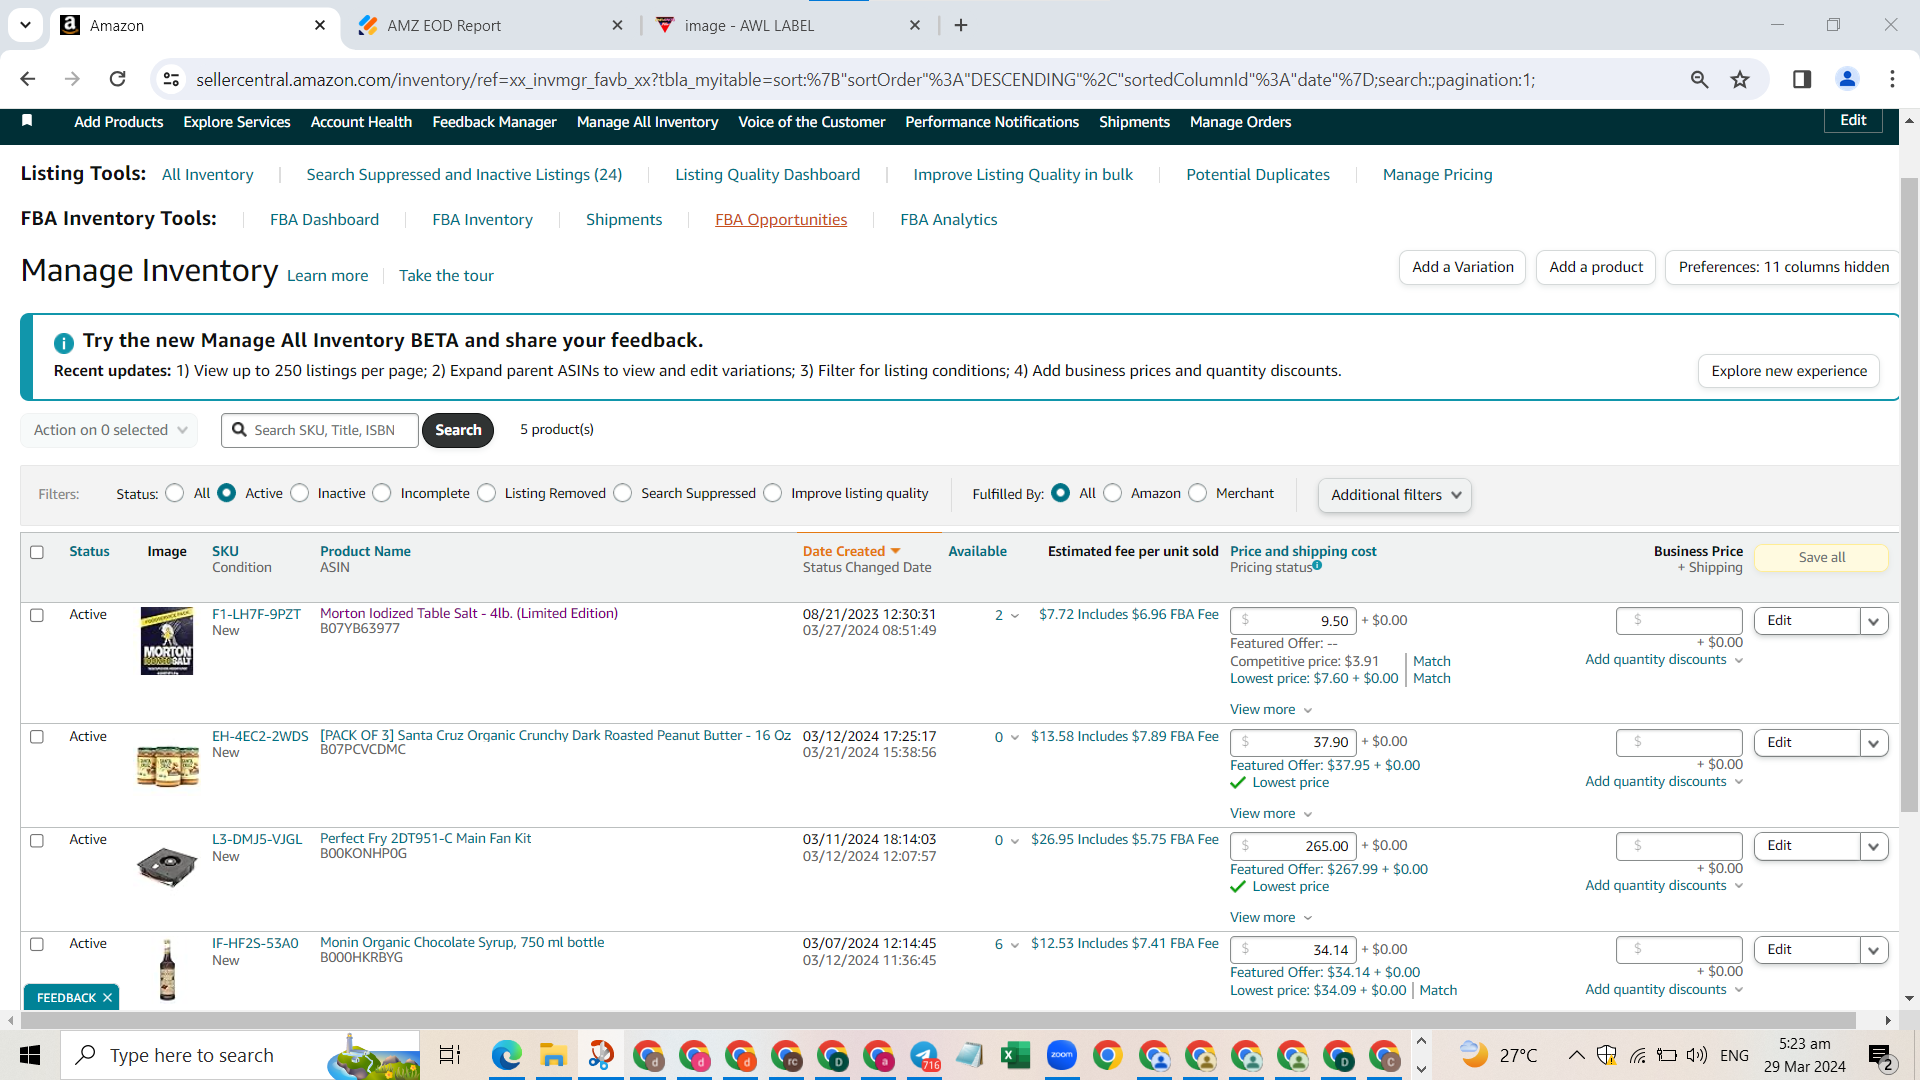Screen dimensions: 1920x1080
Task: Open Search Suppressed and Inactive Listings link
Action: point(464,175)
